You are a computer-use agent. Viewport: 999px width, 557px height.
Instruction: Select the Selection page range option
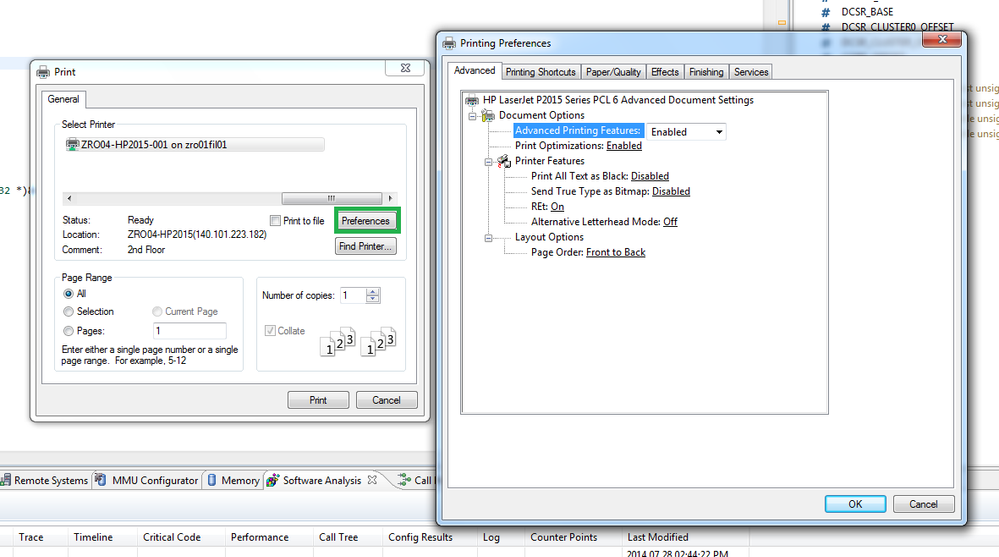(x=68, y=311)
